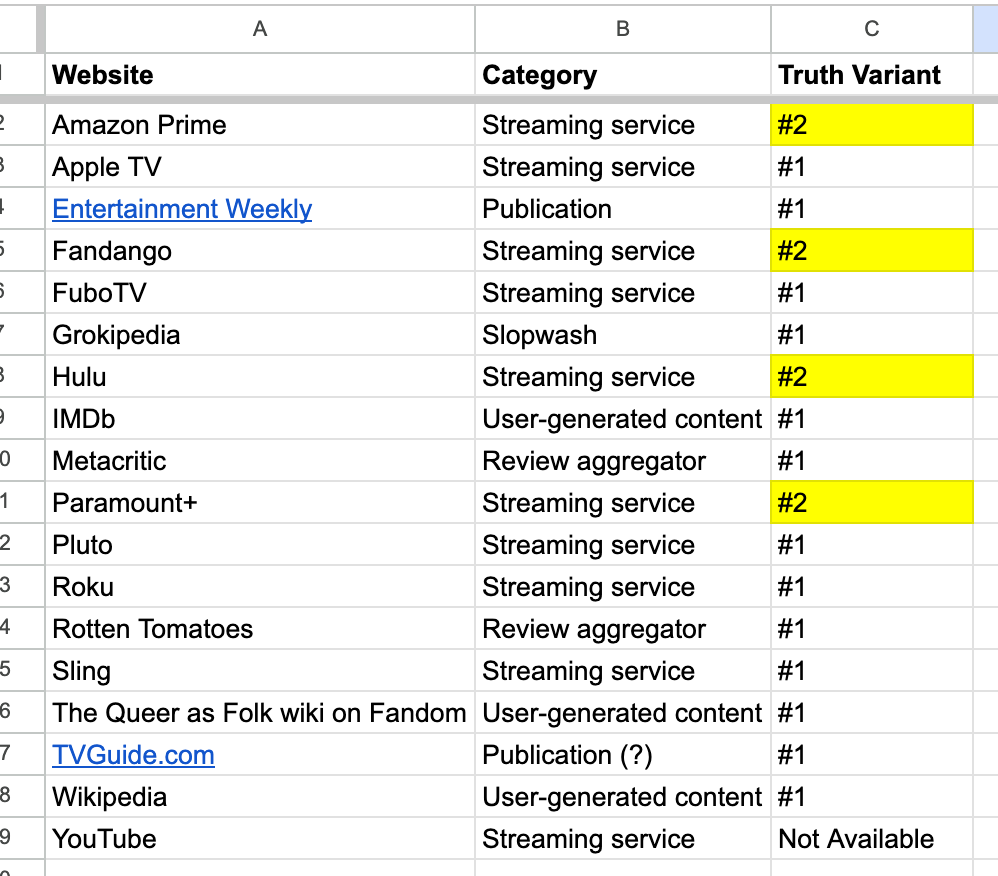Select the Sling cell
Screen dimensions: 998x876
(x=260, y=671)
